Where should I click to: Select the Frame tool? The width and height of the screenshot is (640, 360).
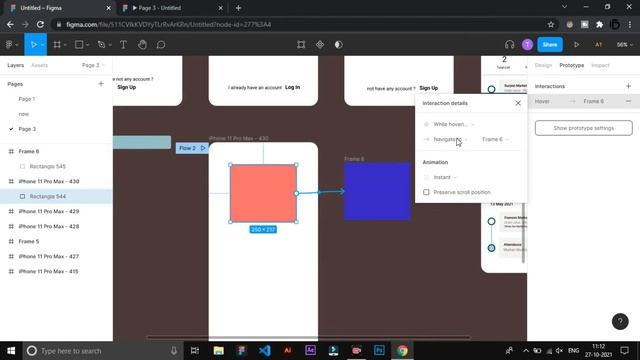(57, 44)
